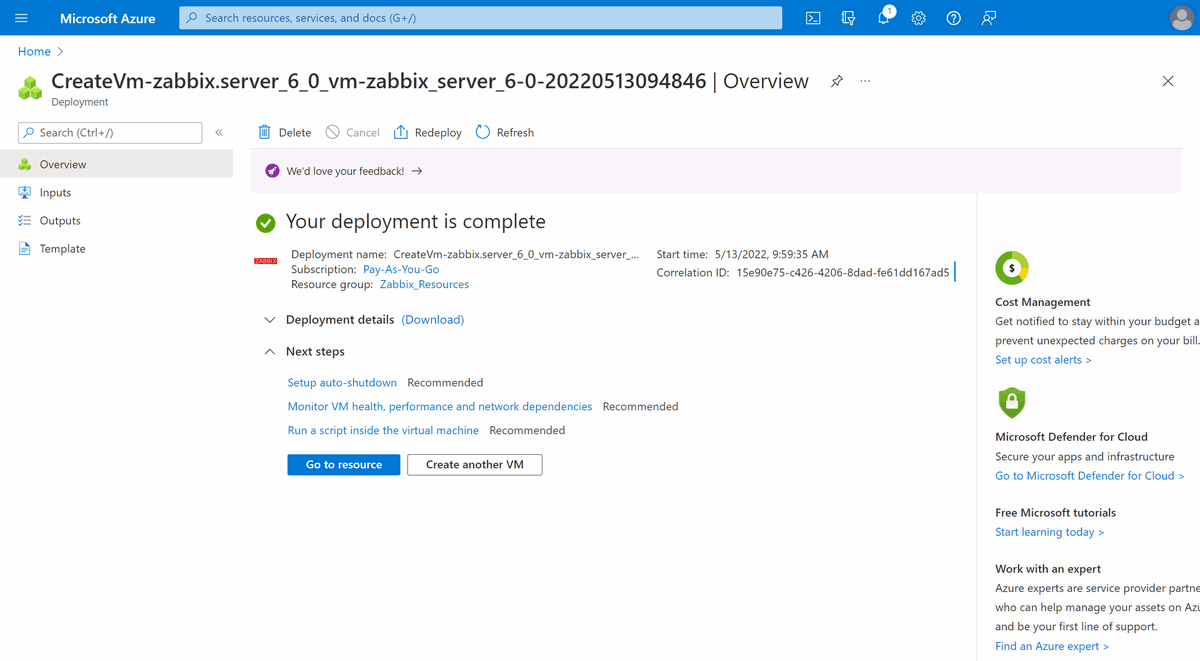
Task: Open Setup auto-shutdown link
Action: pos(342,383)
